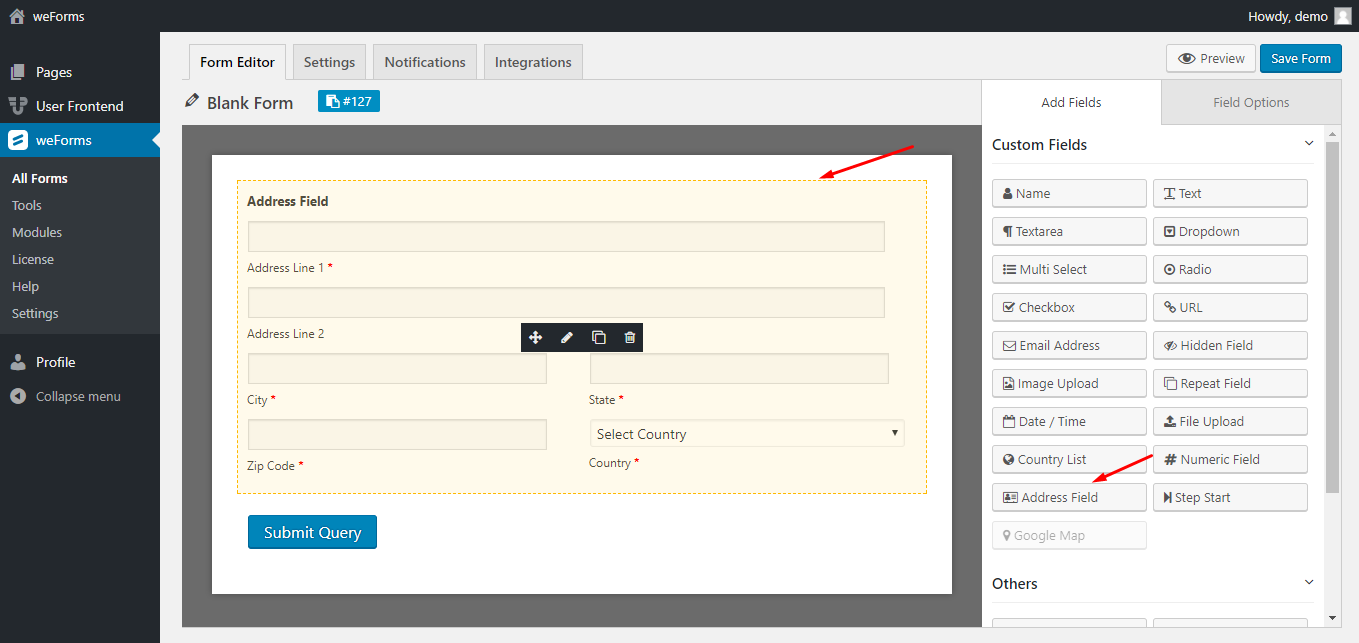Duplicate the Address Field using copy icon
This screenshot has height=643, width=1359.
coord(598,338)
